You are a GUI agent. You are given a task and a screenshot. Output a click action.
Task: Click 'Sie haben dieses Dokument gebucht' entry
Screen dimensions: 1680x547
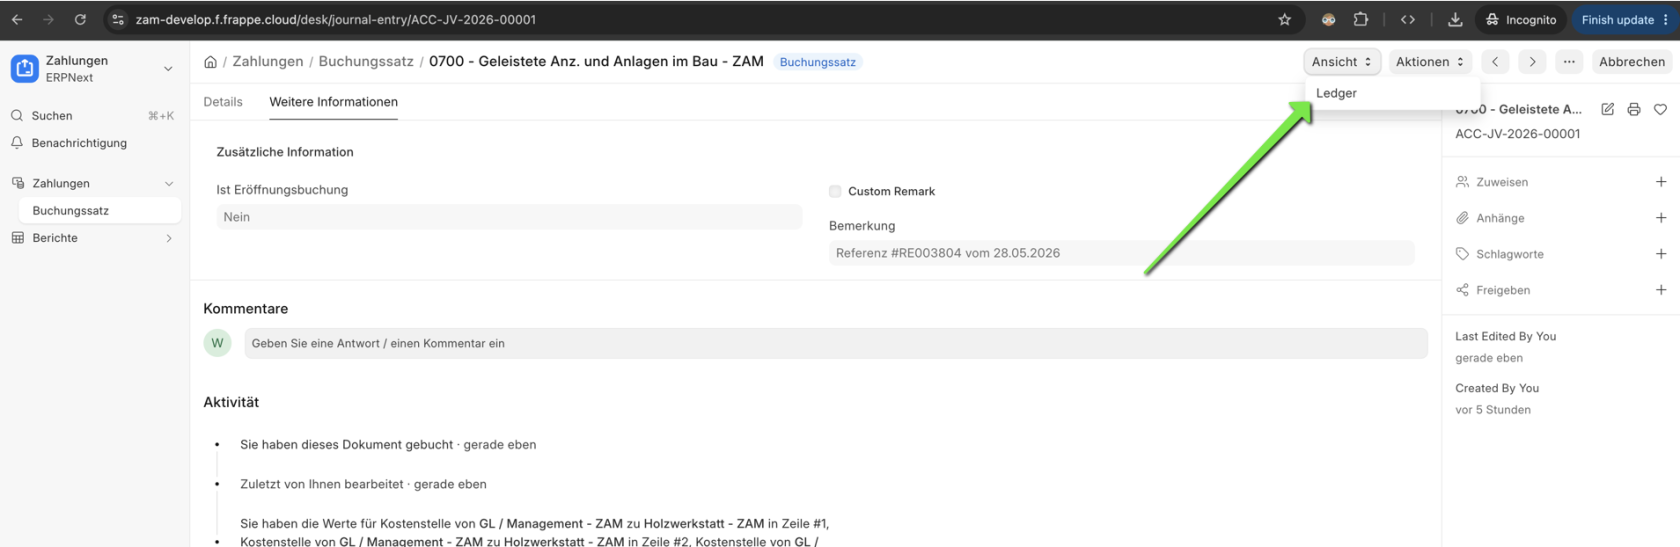pos(388,445)
